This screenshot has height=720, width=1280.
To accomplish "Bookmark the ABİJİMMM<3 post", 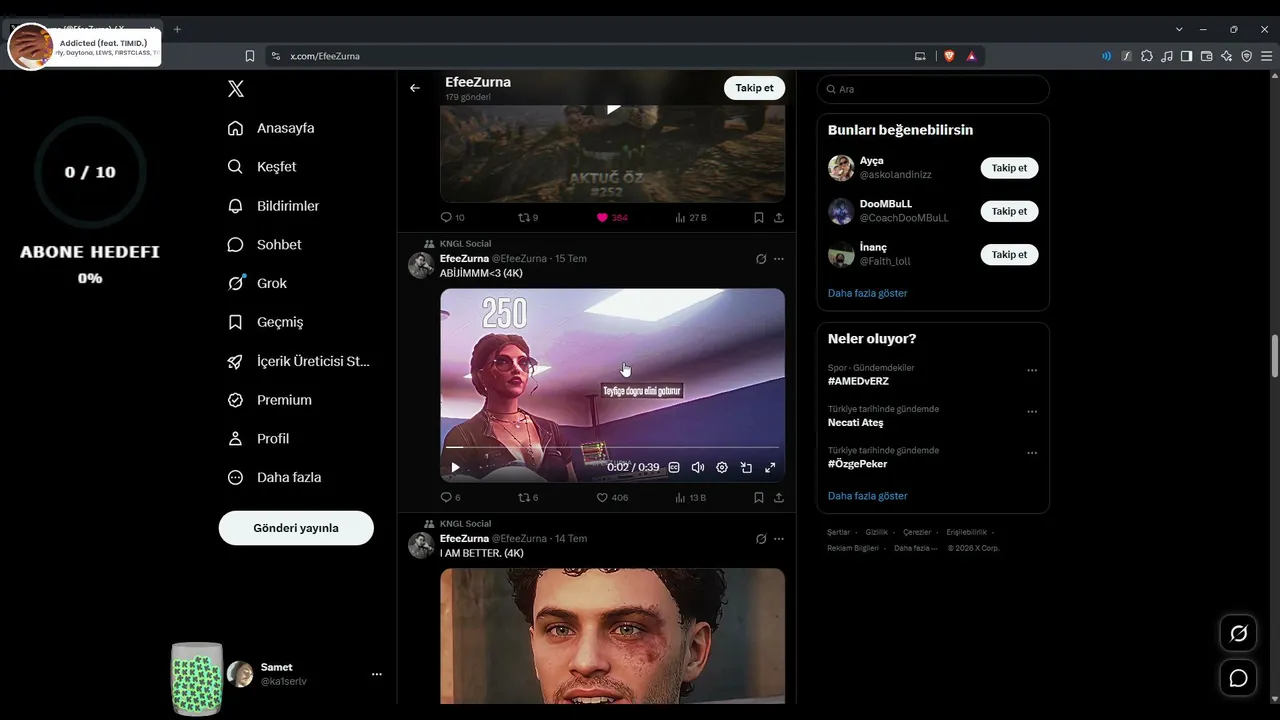I will [759, 497].
